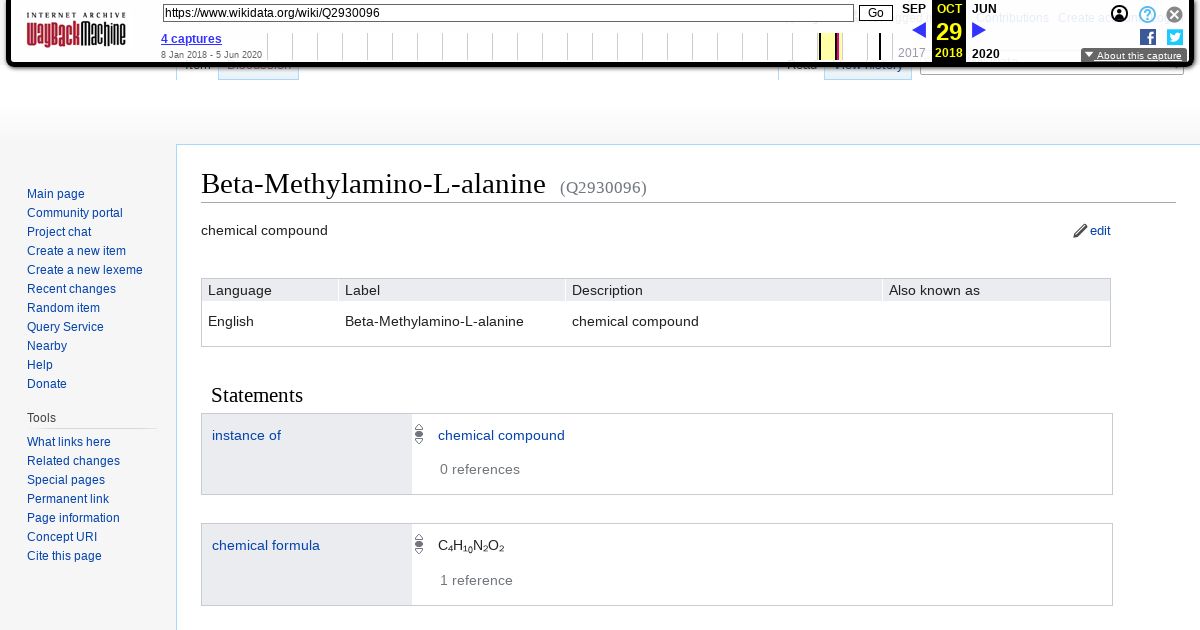1200x630 pixels.
Task: Click edit link next to description
Action: coord(1100,231)
